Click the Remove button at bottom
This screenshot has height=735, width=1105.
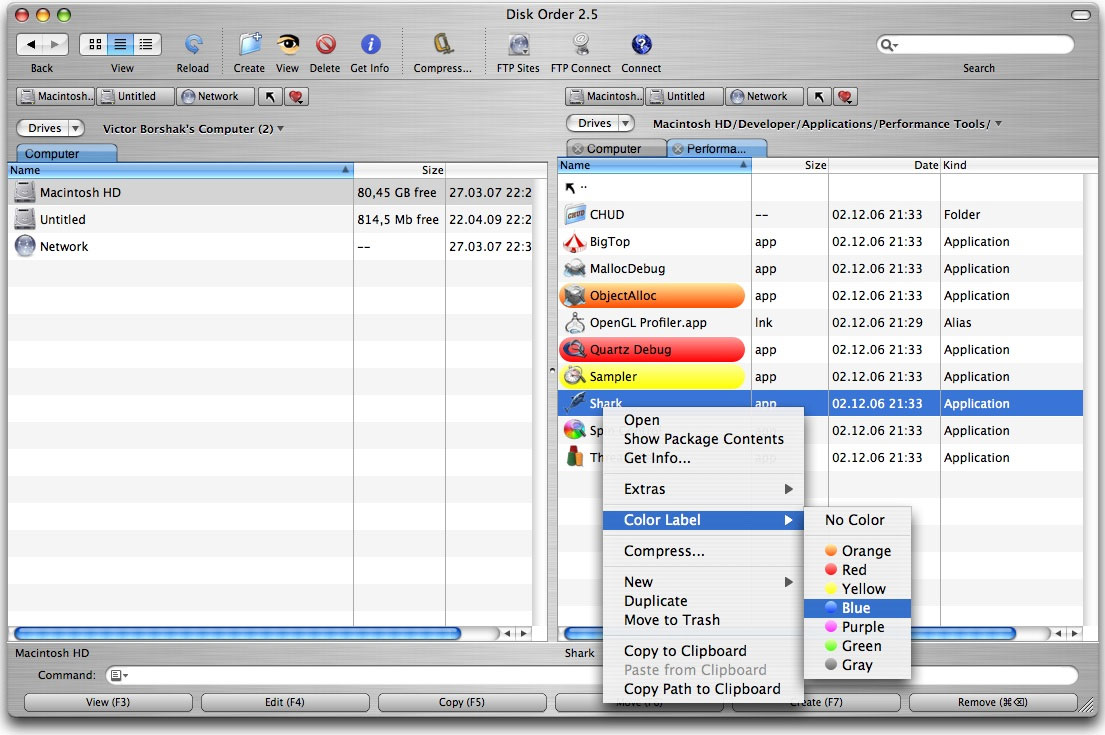coord(992,703)
